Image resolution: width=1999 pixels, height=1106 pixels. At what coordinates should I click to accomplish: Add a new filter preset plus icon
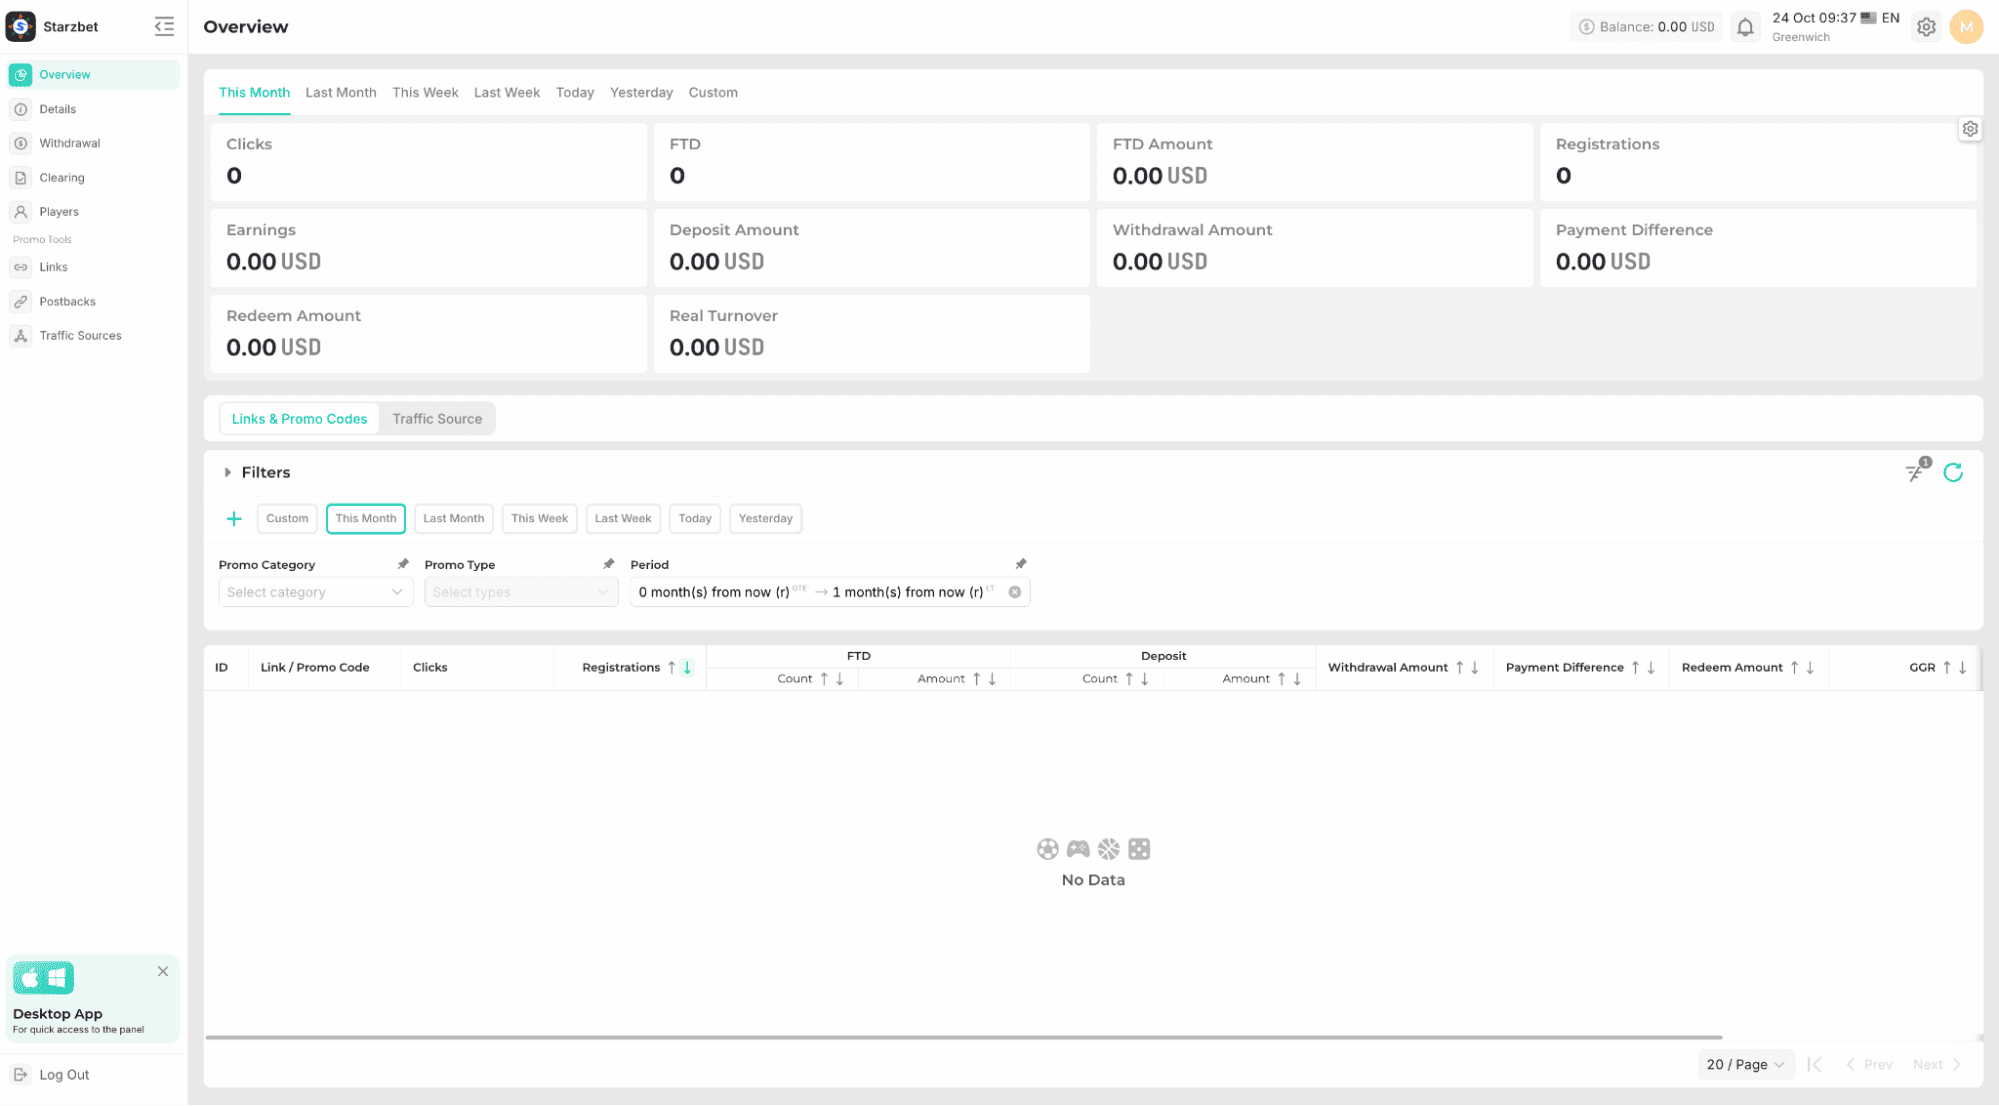click(234, 519)
